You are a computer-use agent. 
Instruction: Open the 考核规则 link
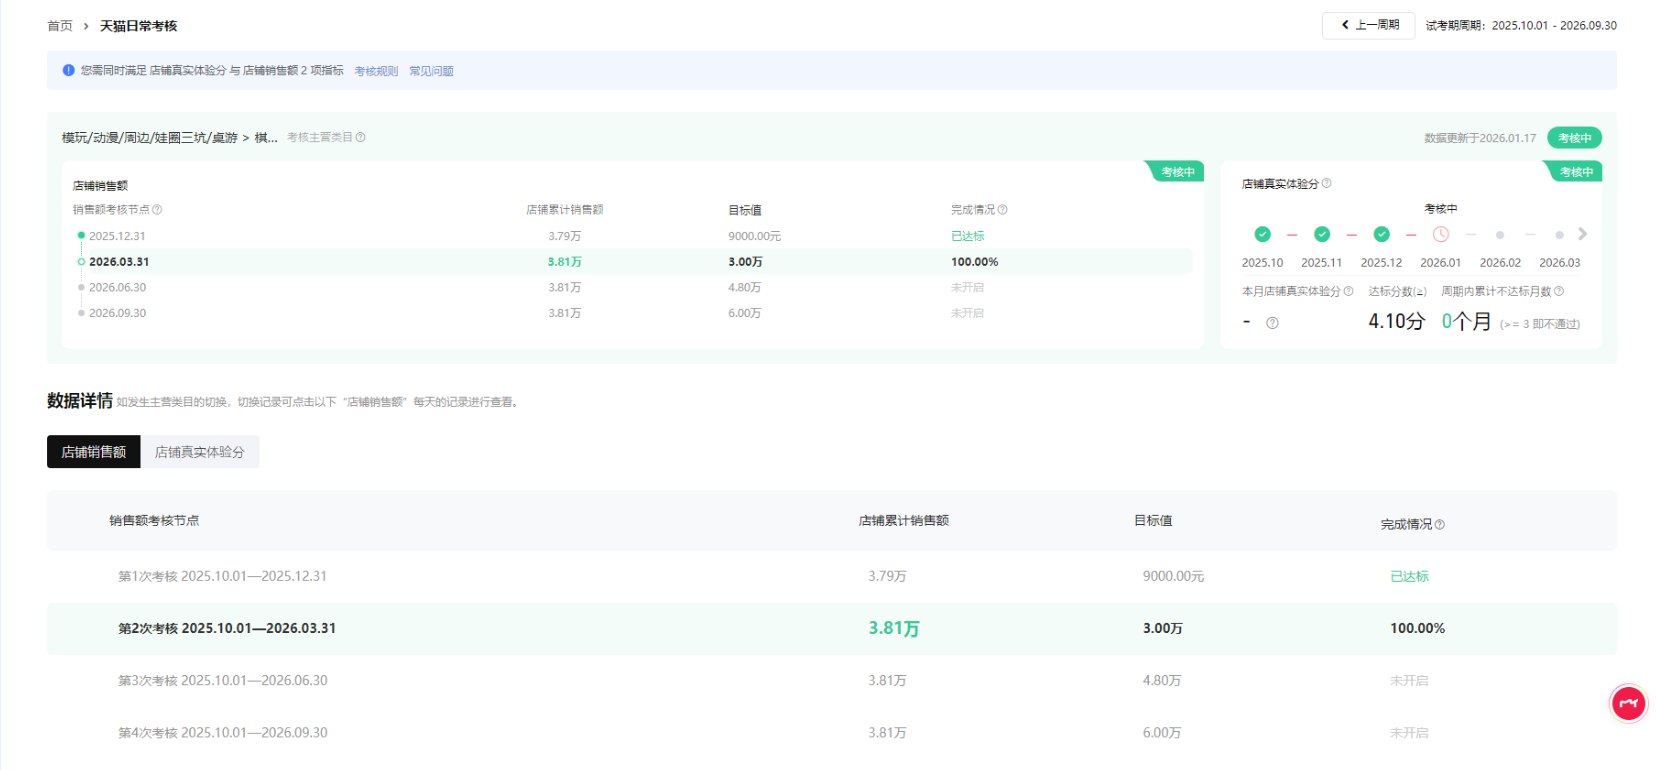point(376,71)
